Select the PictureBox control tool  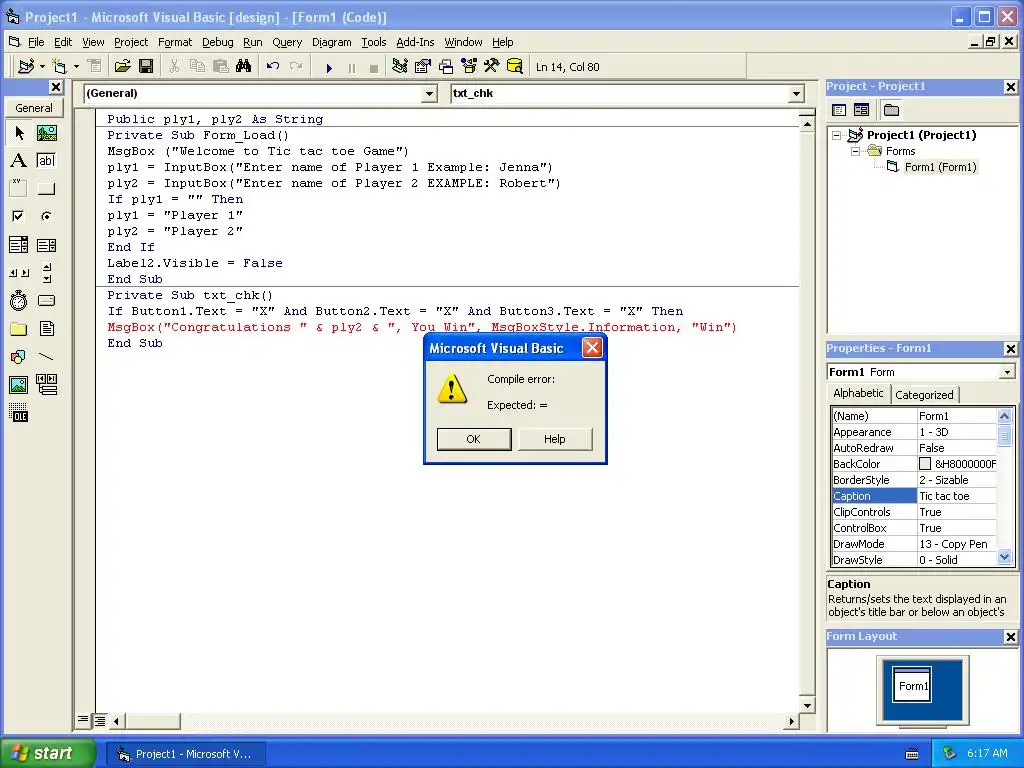coord(46,133)
